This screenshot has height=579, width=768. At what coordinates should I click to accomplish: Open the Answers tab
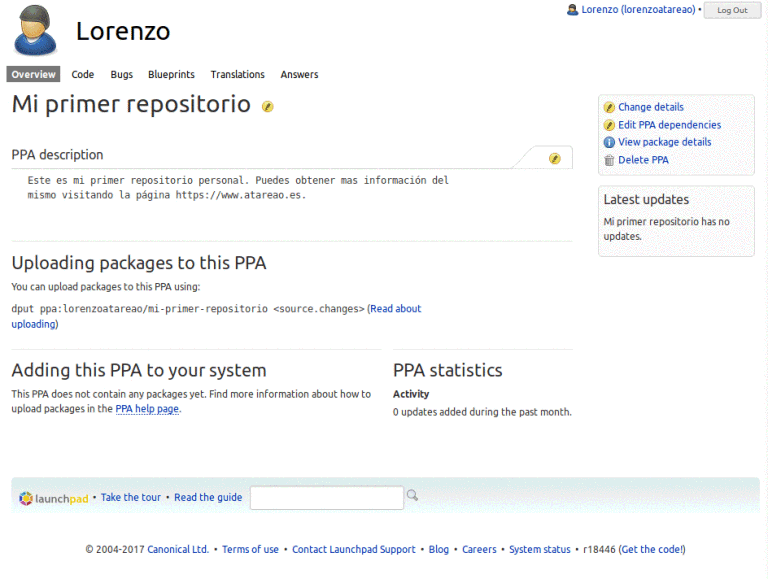click(299, 74)
